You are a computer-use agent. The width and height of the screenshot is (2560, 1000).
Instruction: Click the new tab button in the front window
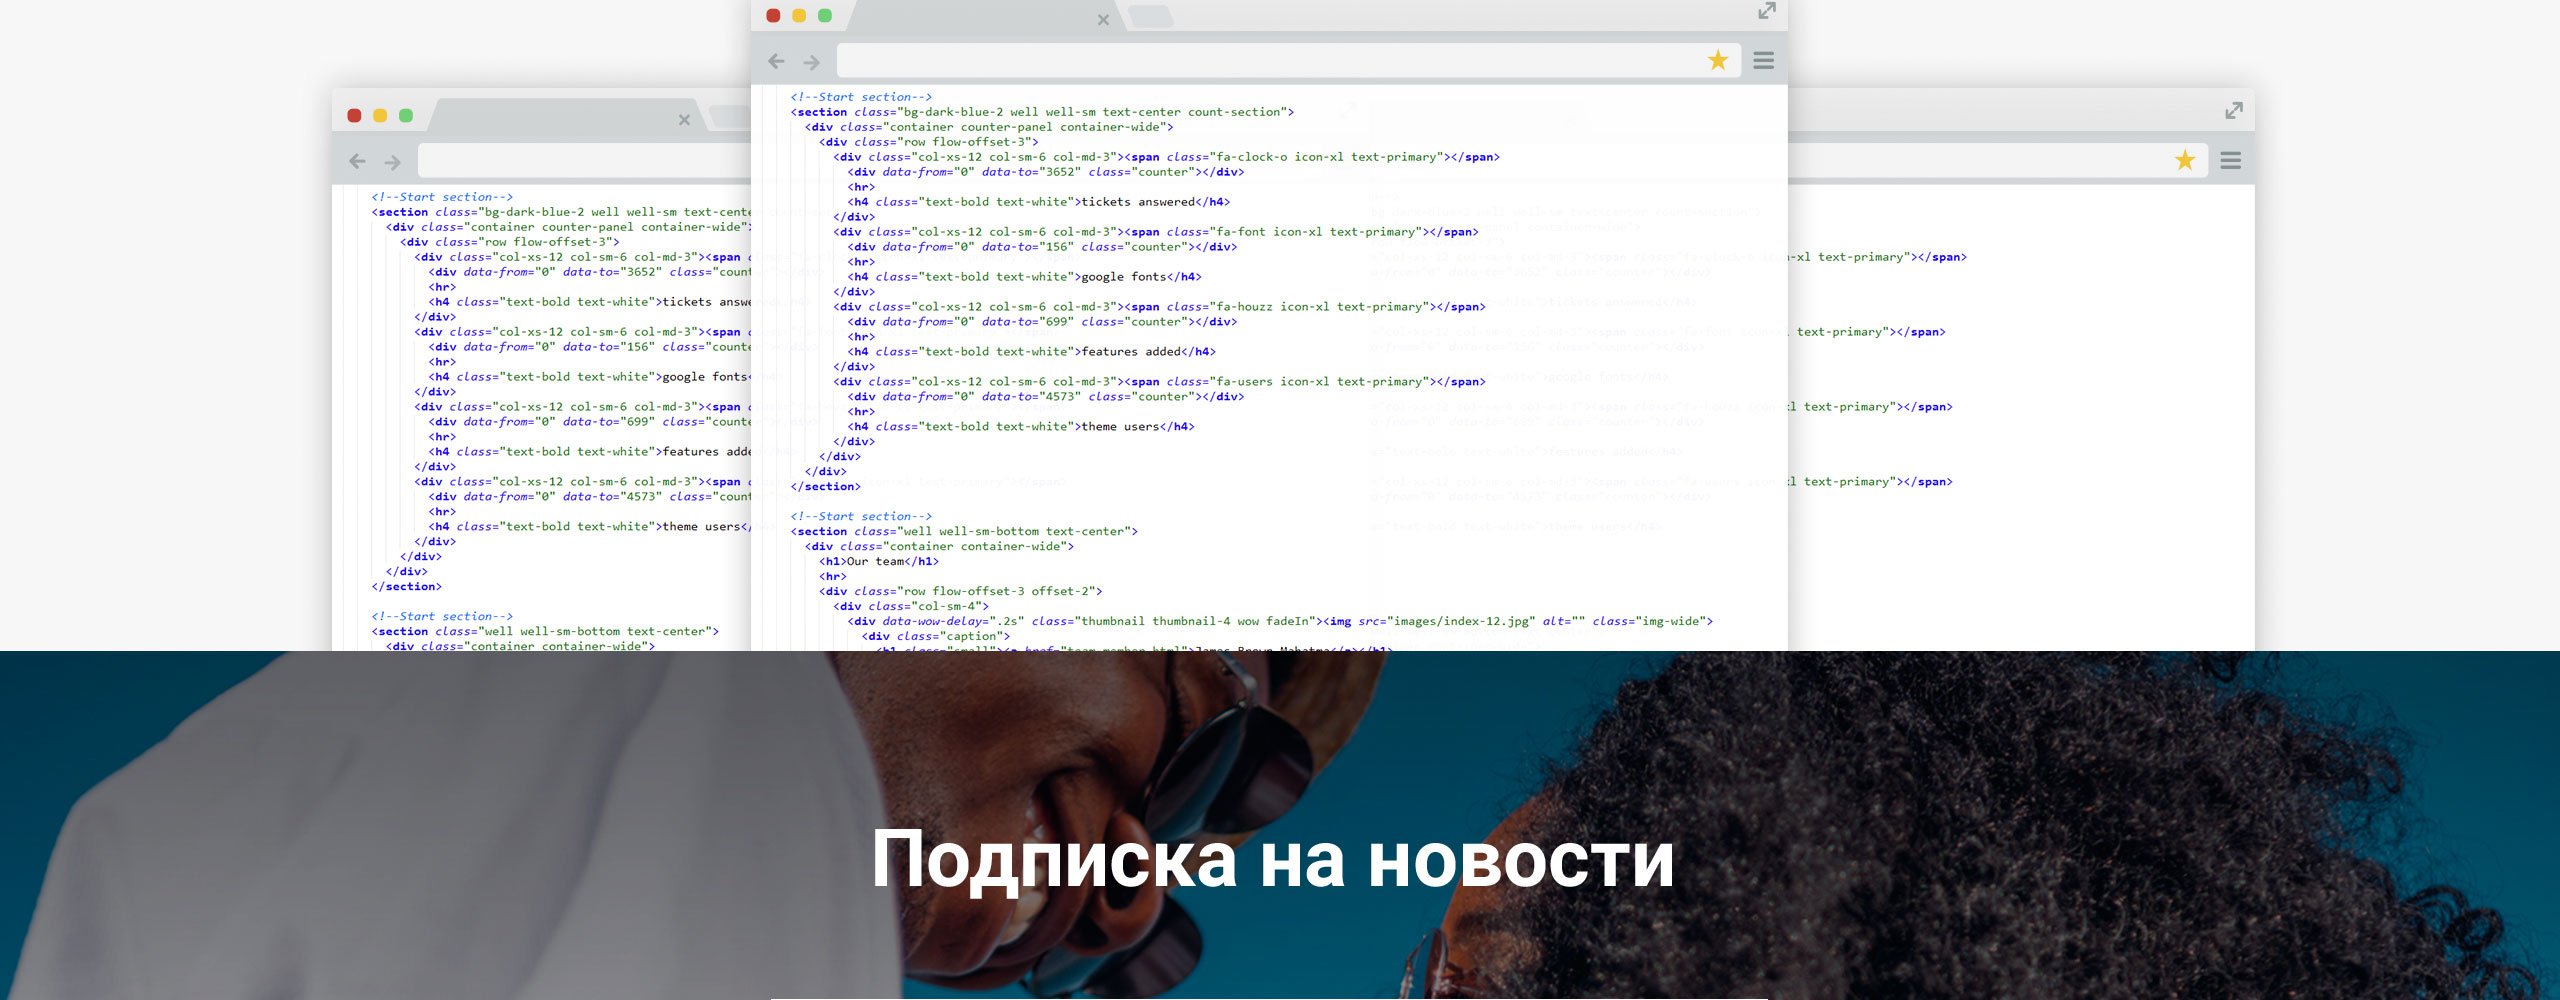(1150, 16)
